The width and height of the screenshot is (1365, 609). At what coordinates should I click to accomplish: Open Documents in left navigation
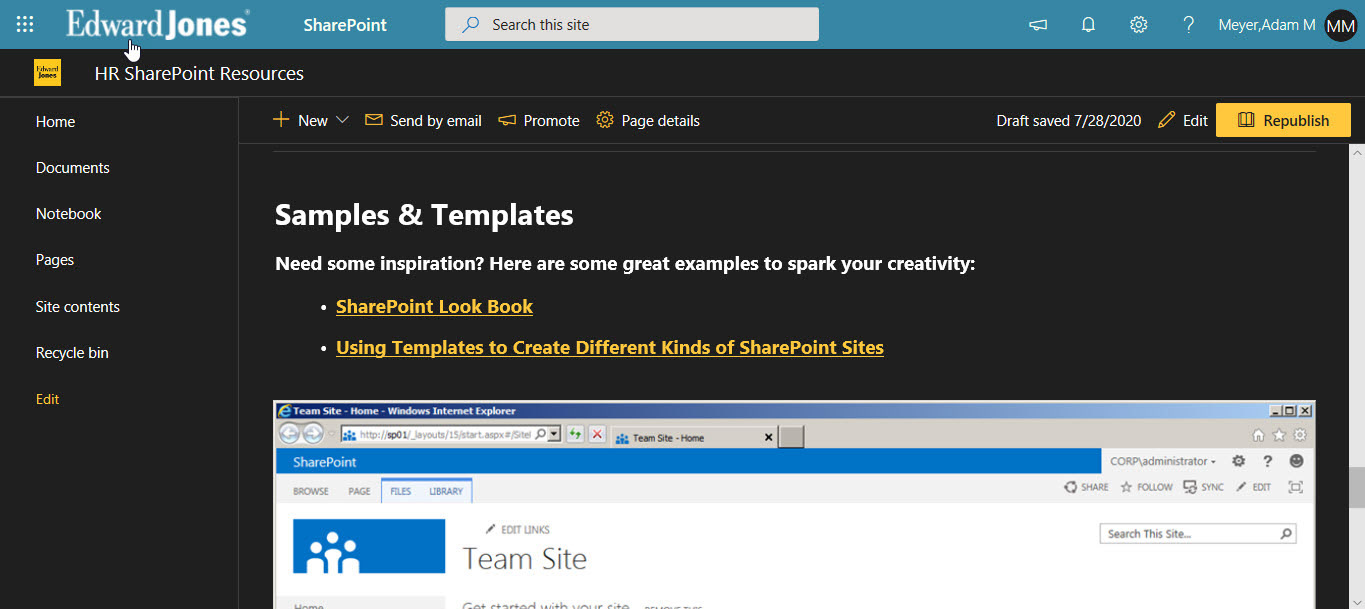(73, 168)
